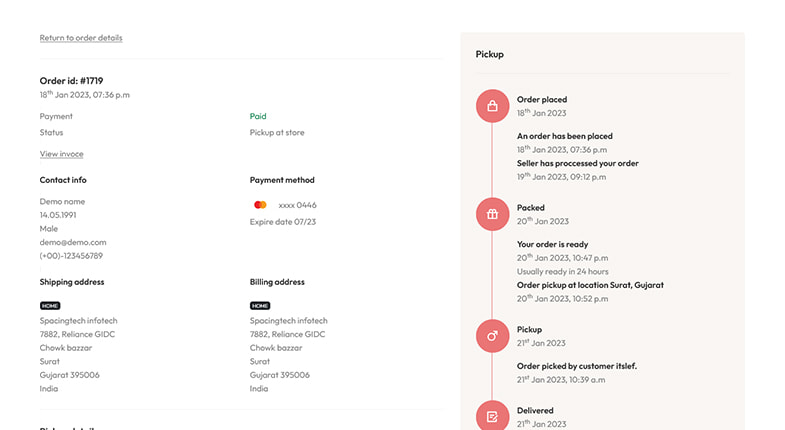Click the Expire date 07/23 text
Viewport: 785px width, 430px height.
(x=282, y=222)
